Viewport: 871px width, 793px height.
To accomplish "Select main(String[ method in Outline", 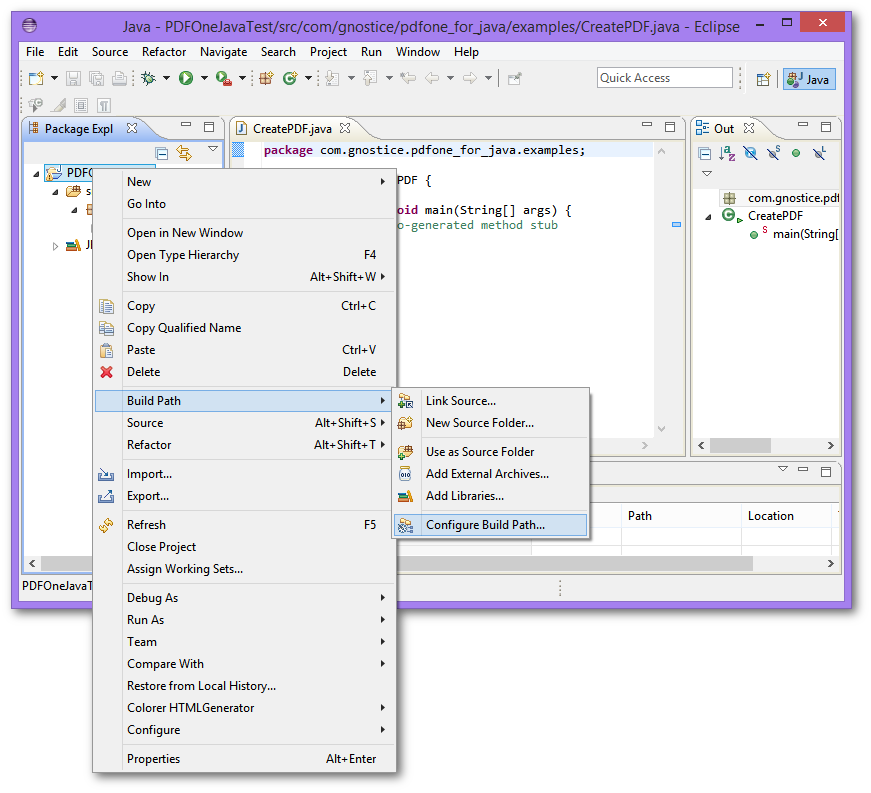I will pyautogui.click(x=805, y=234).
